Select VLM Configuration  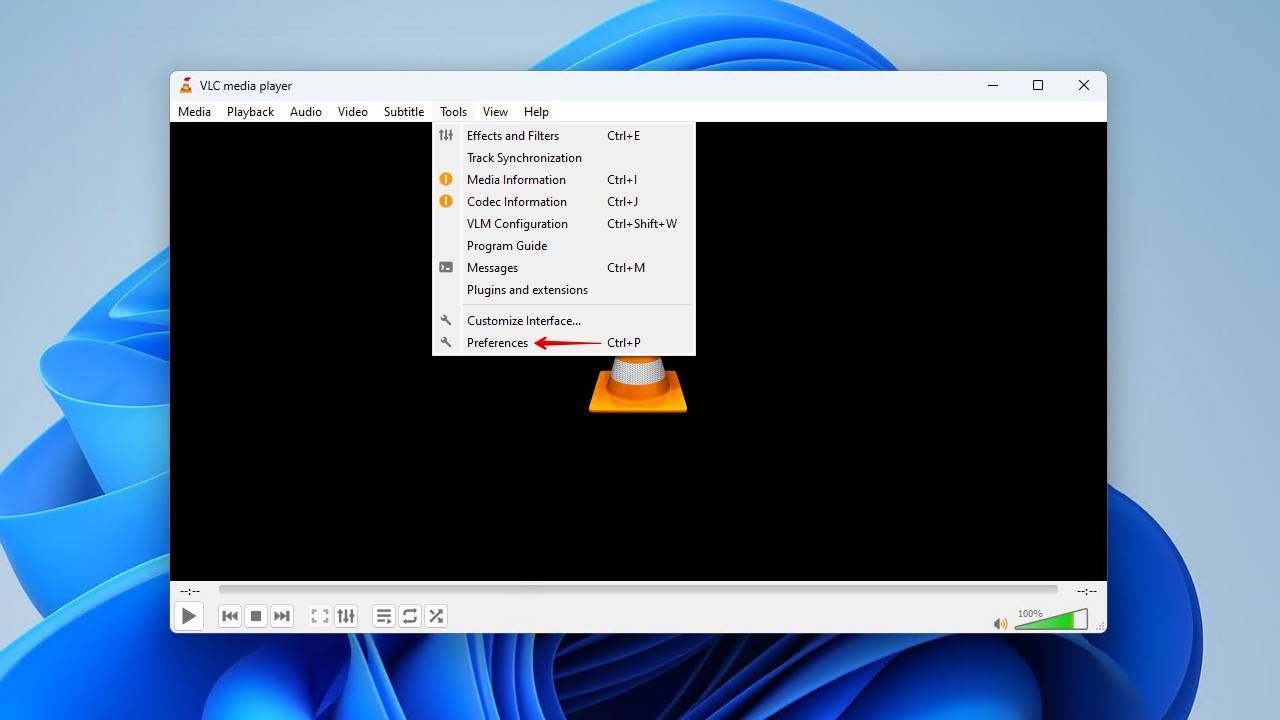564,224
